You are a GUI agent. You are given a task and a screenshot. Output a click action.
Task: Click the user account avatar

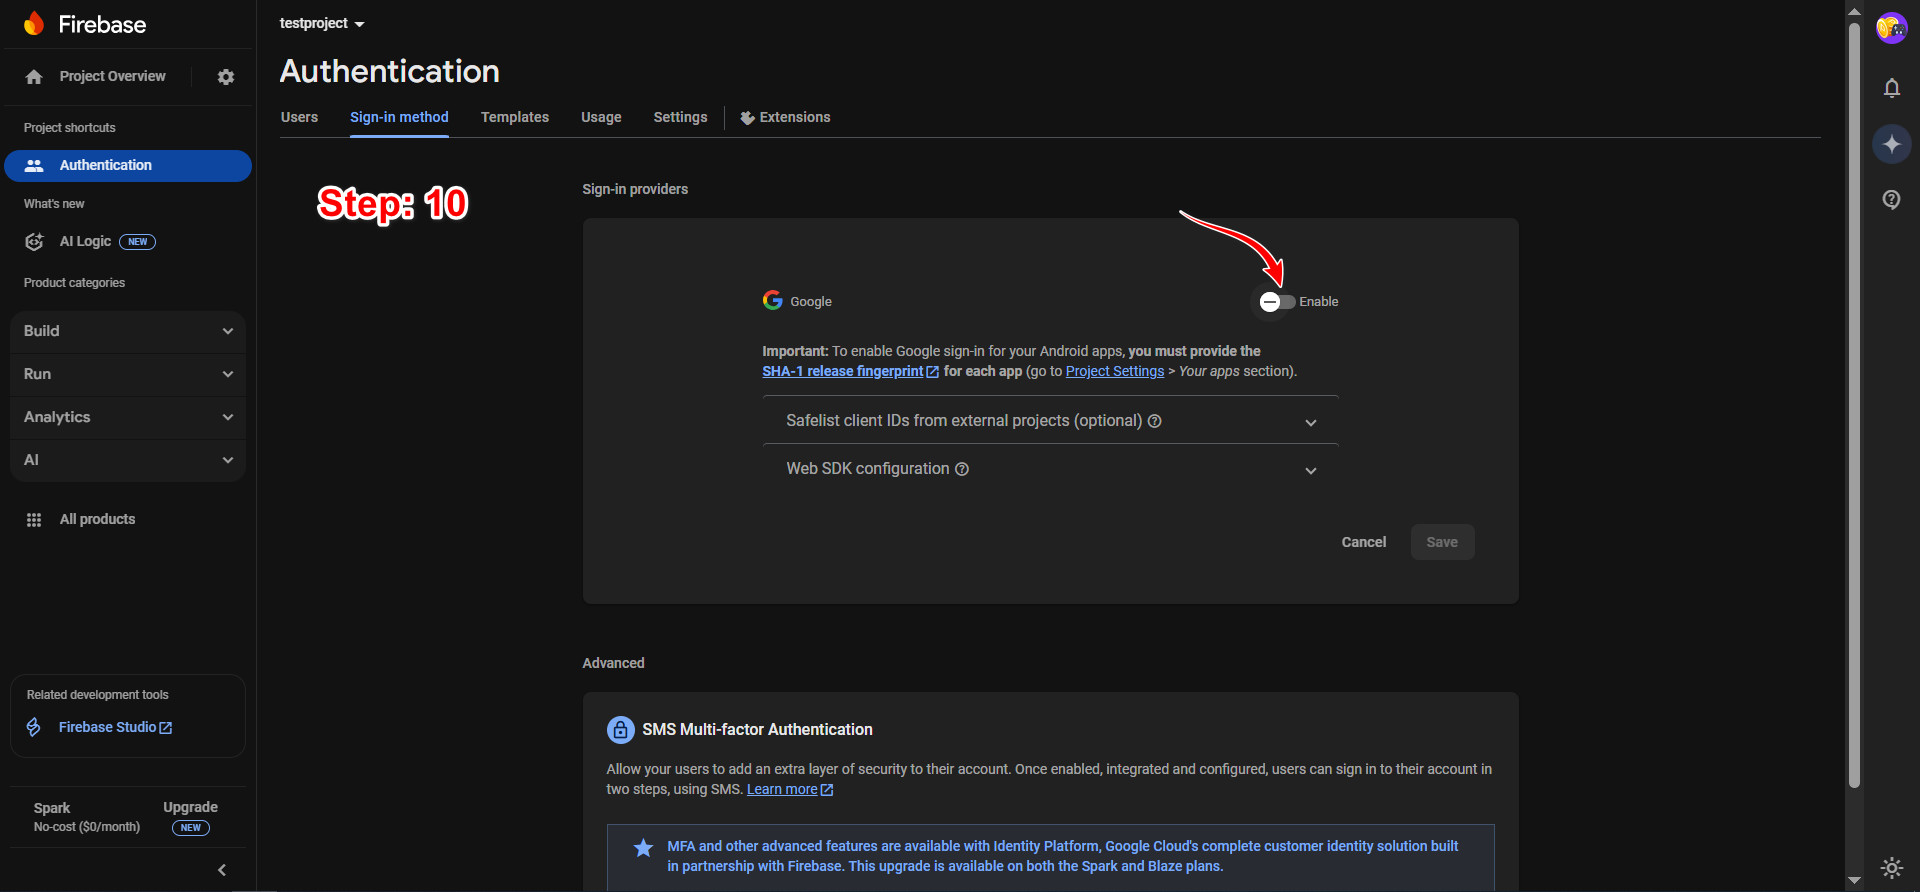click(1891, 28)
